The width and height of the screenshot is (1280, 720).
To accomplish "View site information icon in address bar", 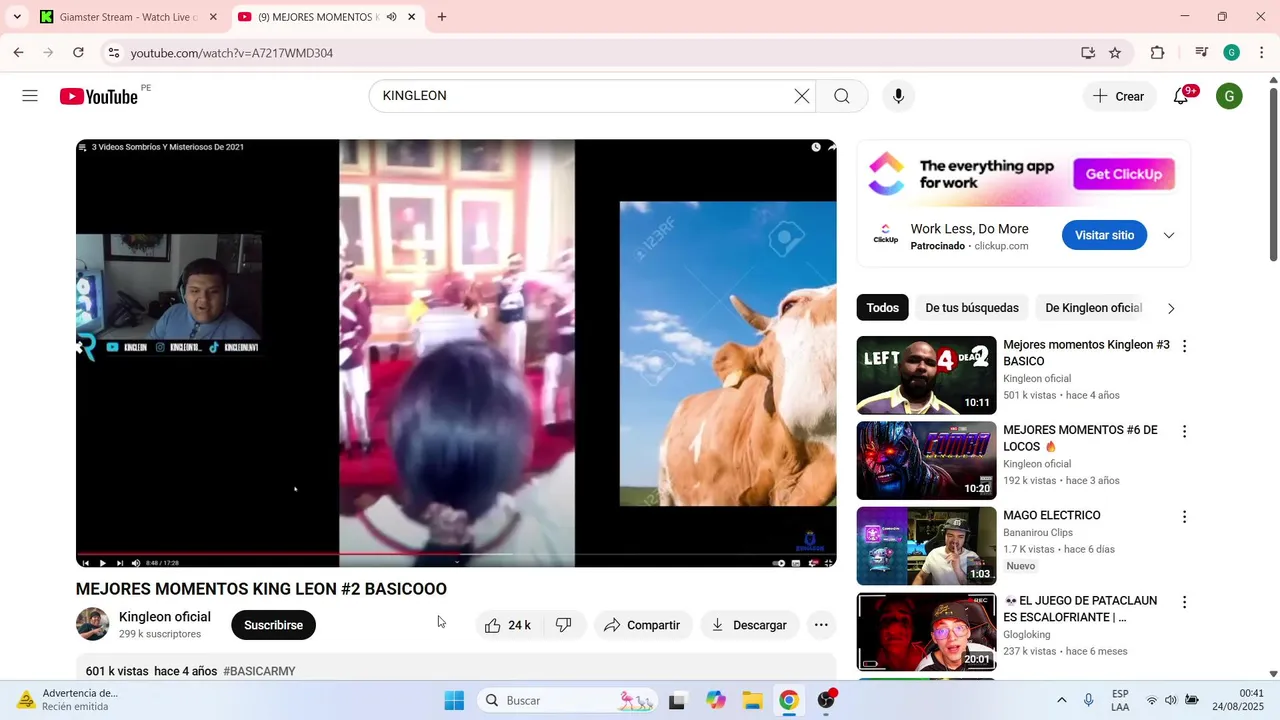I will (113, 53).
